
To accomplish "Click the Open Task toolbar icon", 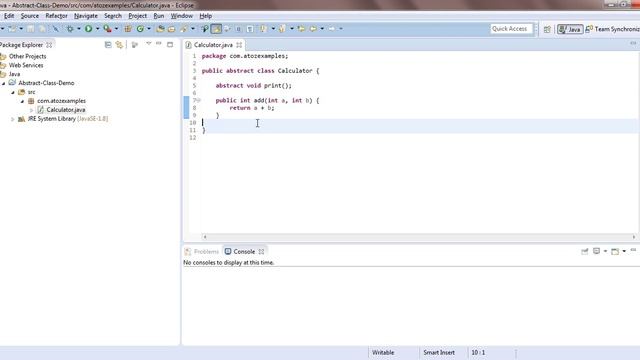I will coord(171,29).
